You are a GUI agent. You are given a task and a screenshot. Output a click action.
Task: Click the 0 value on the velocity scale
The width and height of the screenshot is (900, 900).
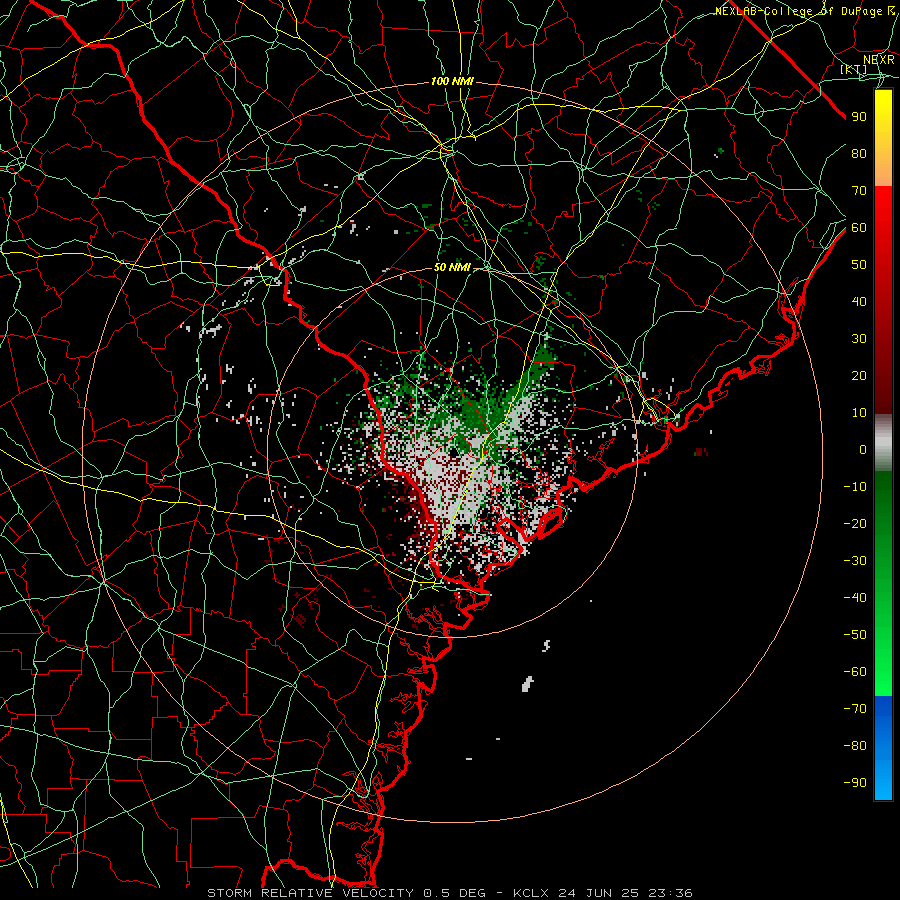(x=863, y=449)
